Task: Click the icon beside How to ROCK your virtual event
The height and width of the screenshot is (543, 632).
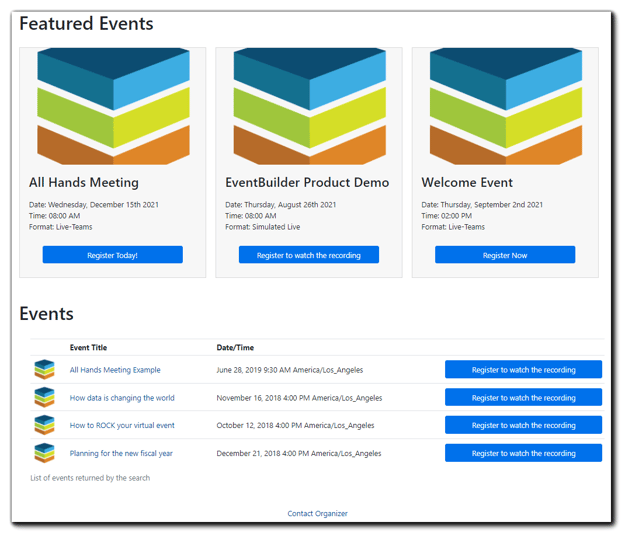Action: click(44, 425)
